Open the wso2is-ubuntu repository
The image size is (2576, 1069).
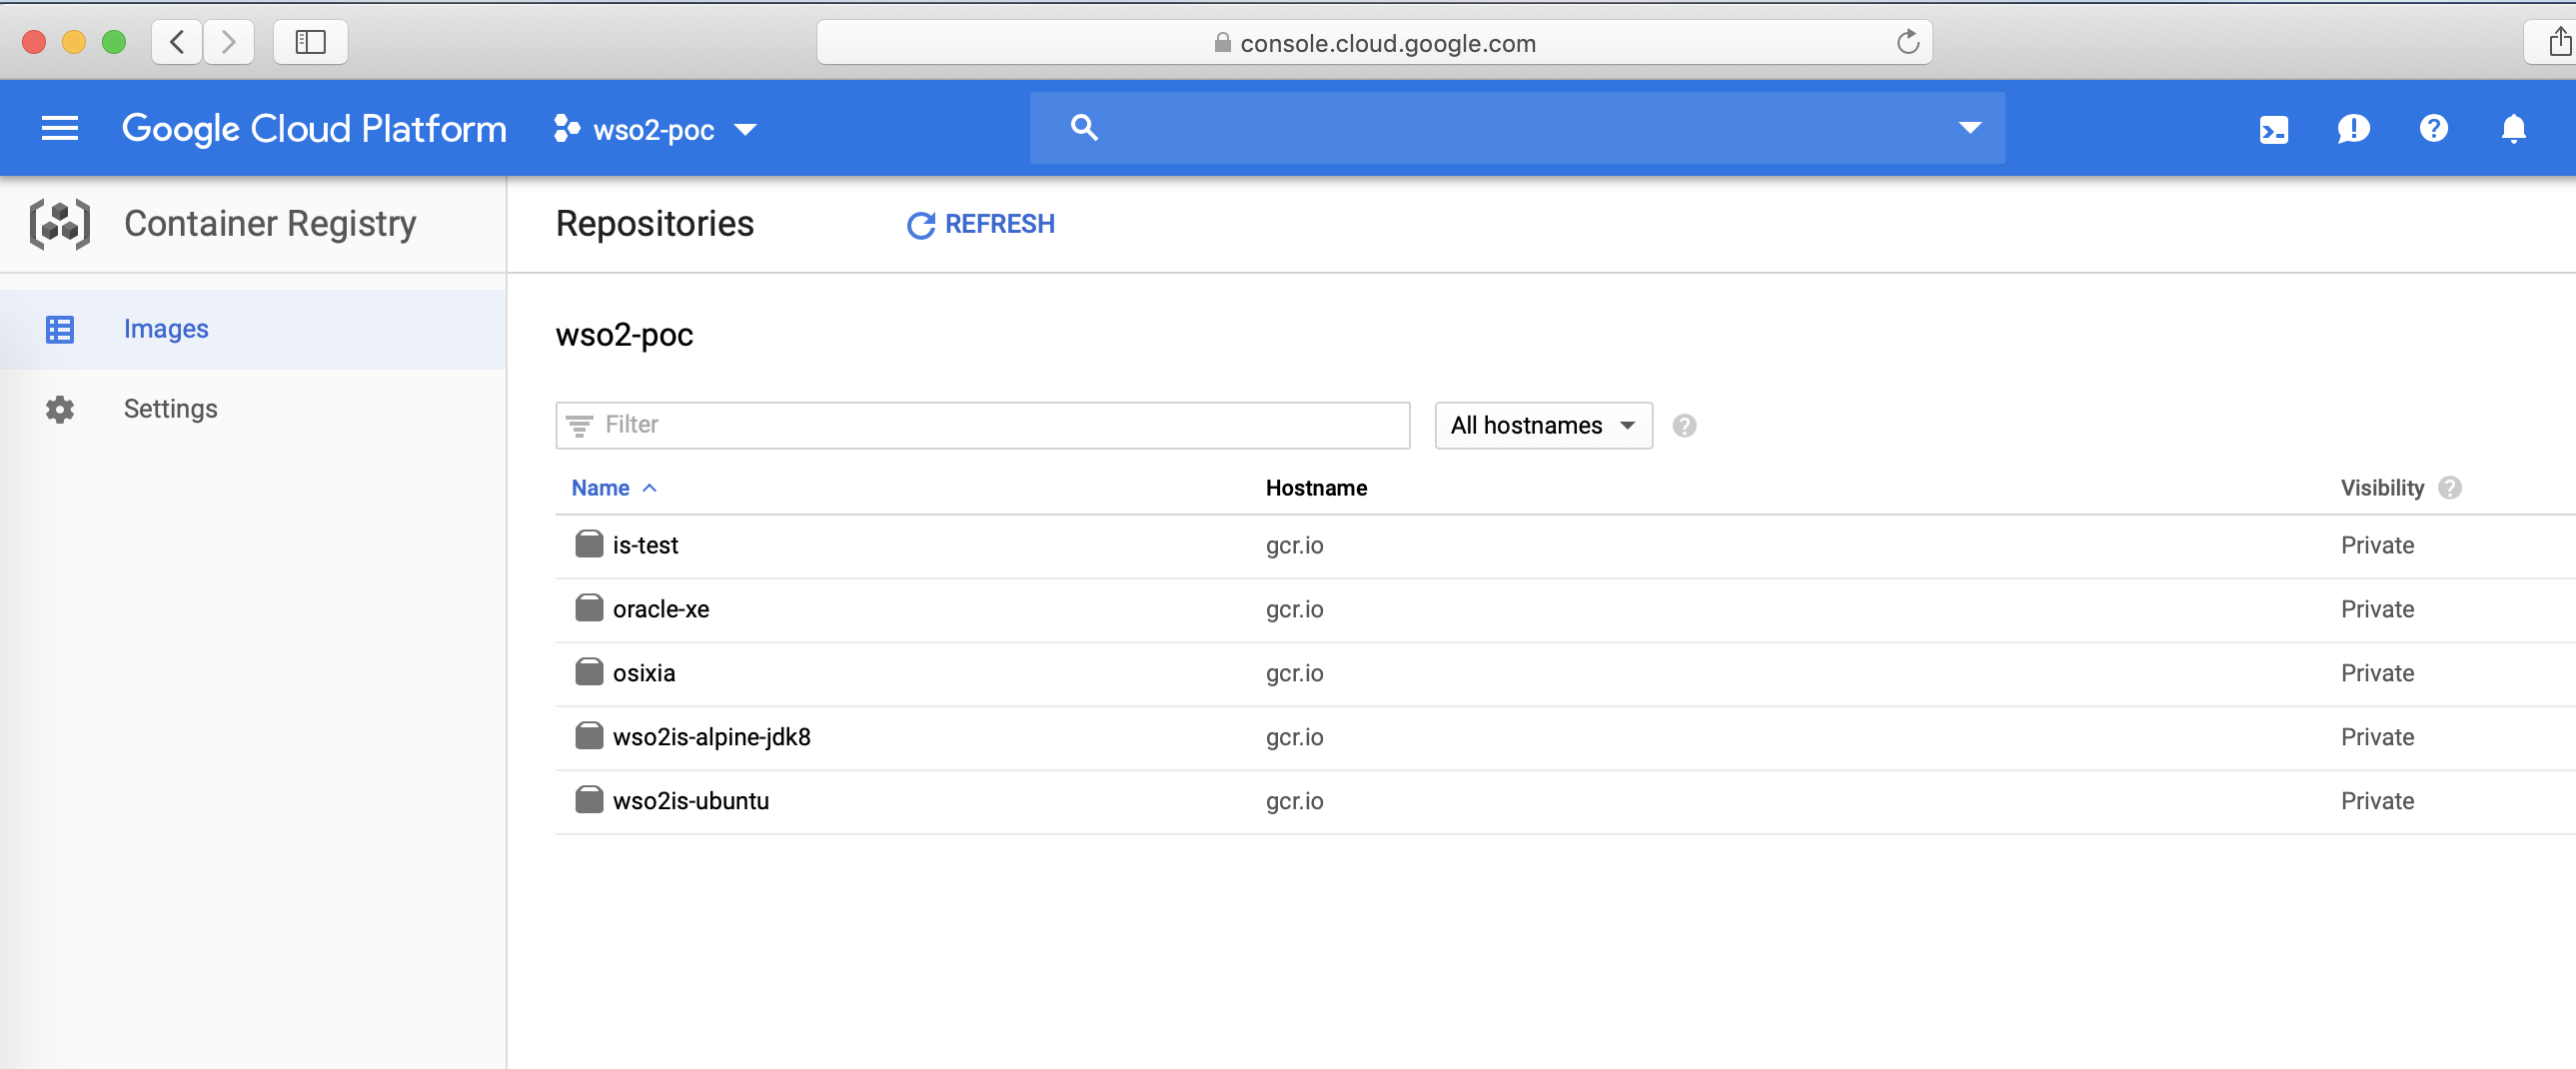click(690, 801)
